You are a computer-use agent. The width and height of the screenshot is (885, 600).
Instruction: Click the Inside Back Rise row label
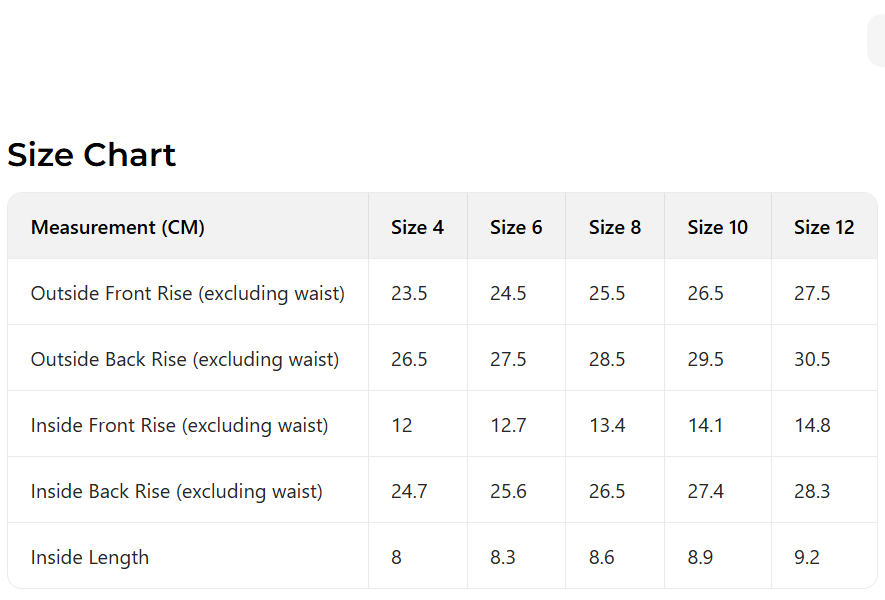(177, 491)
